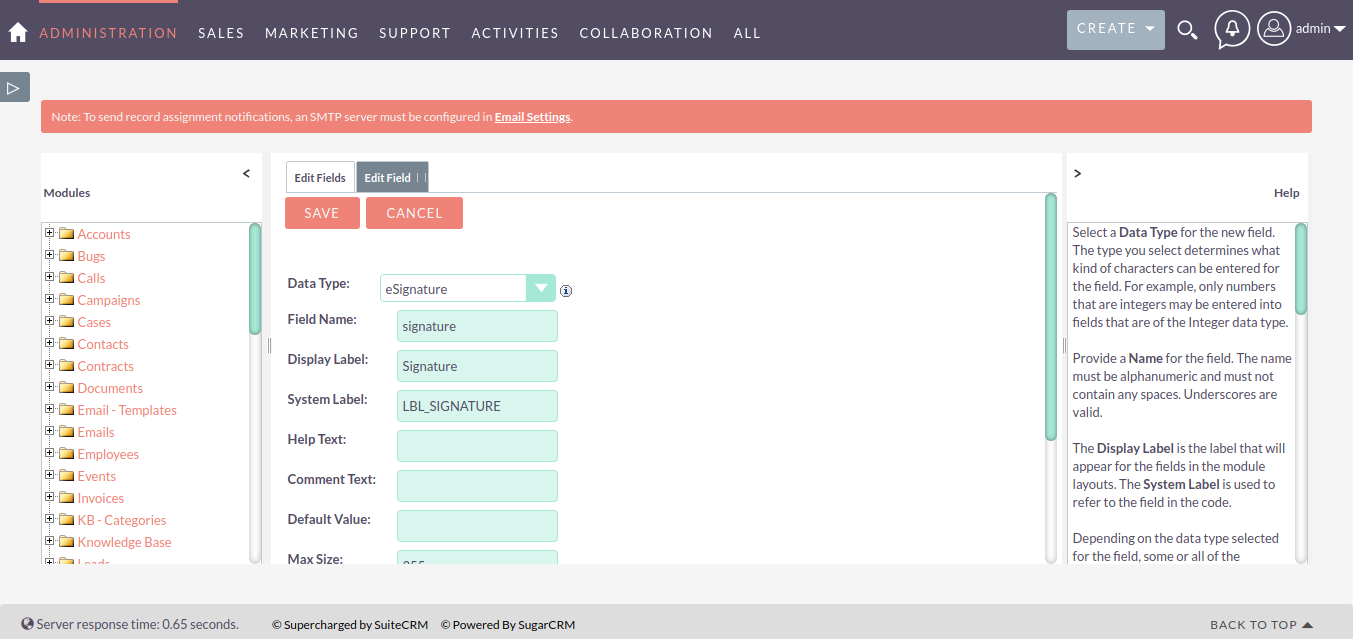
Task: Collapse the Modules panel
Action: coord(246,172)
